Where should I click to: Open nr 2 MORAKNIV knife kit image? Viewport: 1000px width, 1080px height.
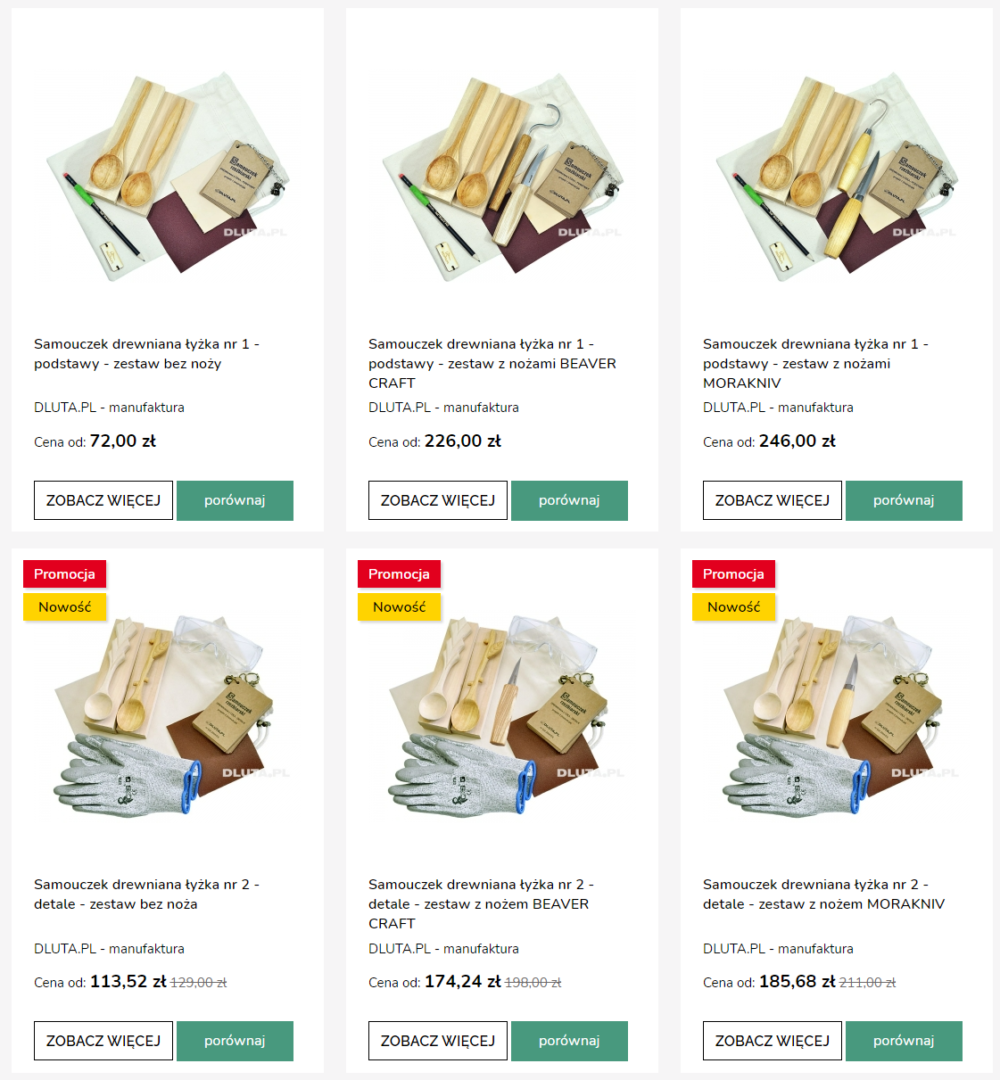[836, 716]
